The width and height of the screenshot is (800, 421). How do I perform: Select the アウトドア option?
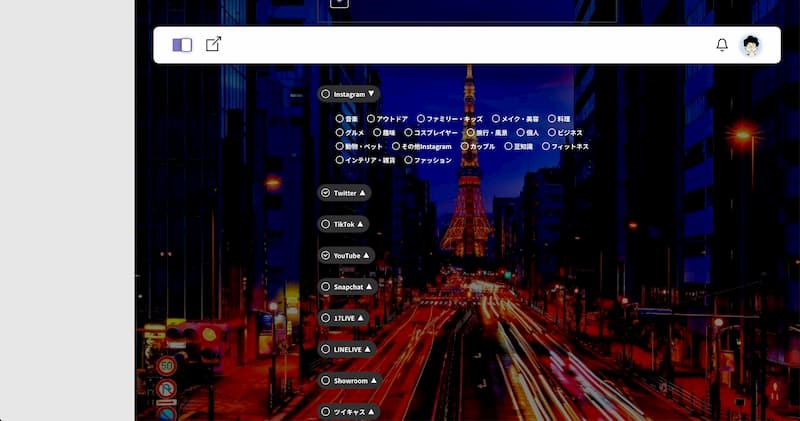pyautogui.click(x=387, y=119)
